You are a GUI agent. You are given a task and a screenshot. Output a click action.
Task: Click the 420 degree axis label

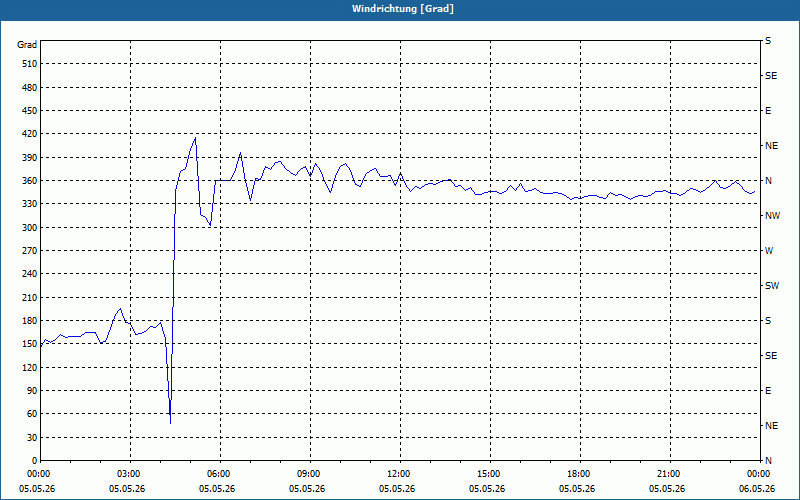30,134
